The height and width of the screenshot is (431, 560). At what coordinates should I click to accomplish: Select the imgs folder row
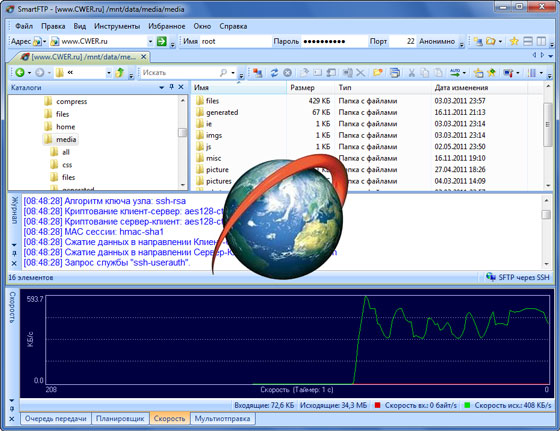[214, 135]
